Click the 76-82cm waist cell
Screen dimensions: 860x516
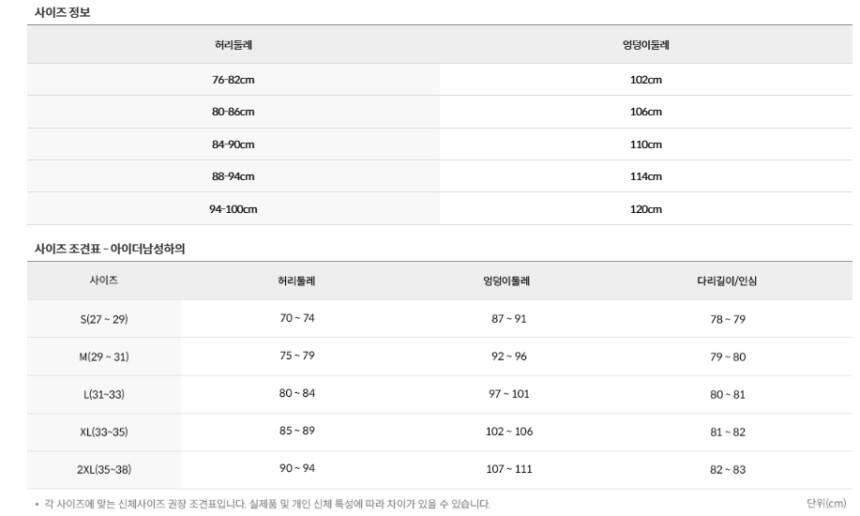point(233,80)
